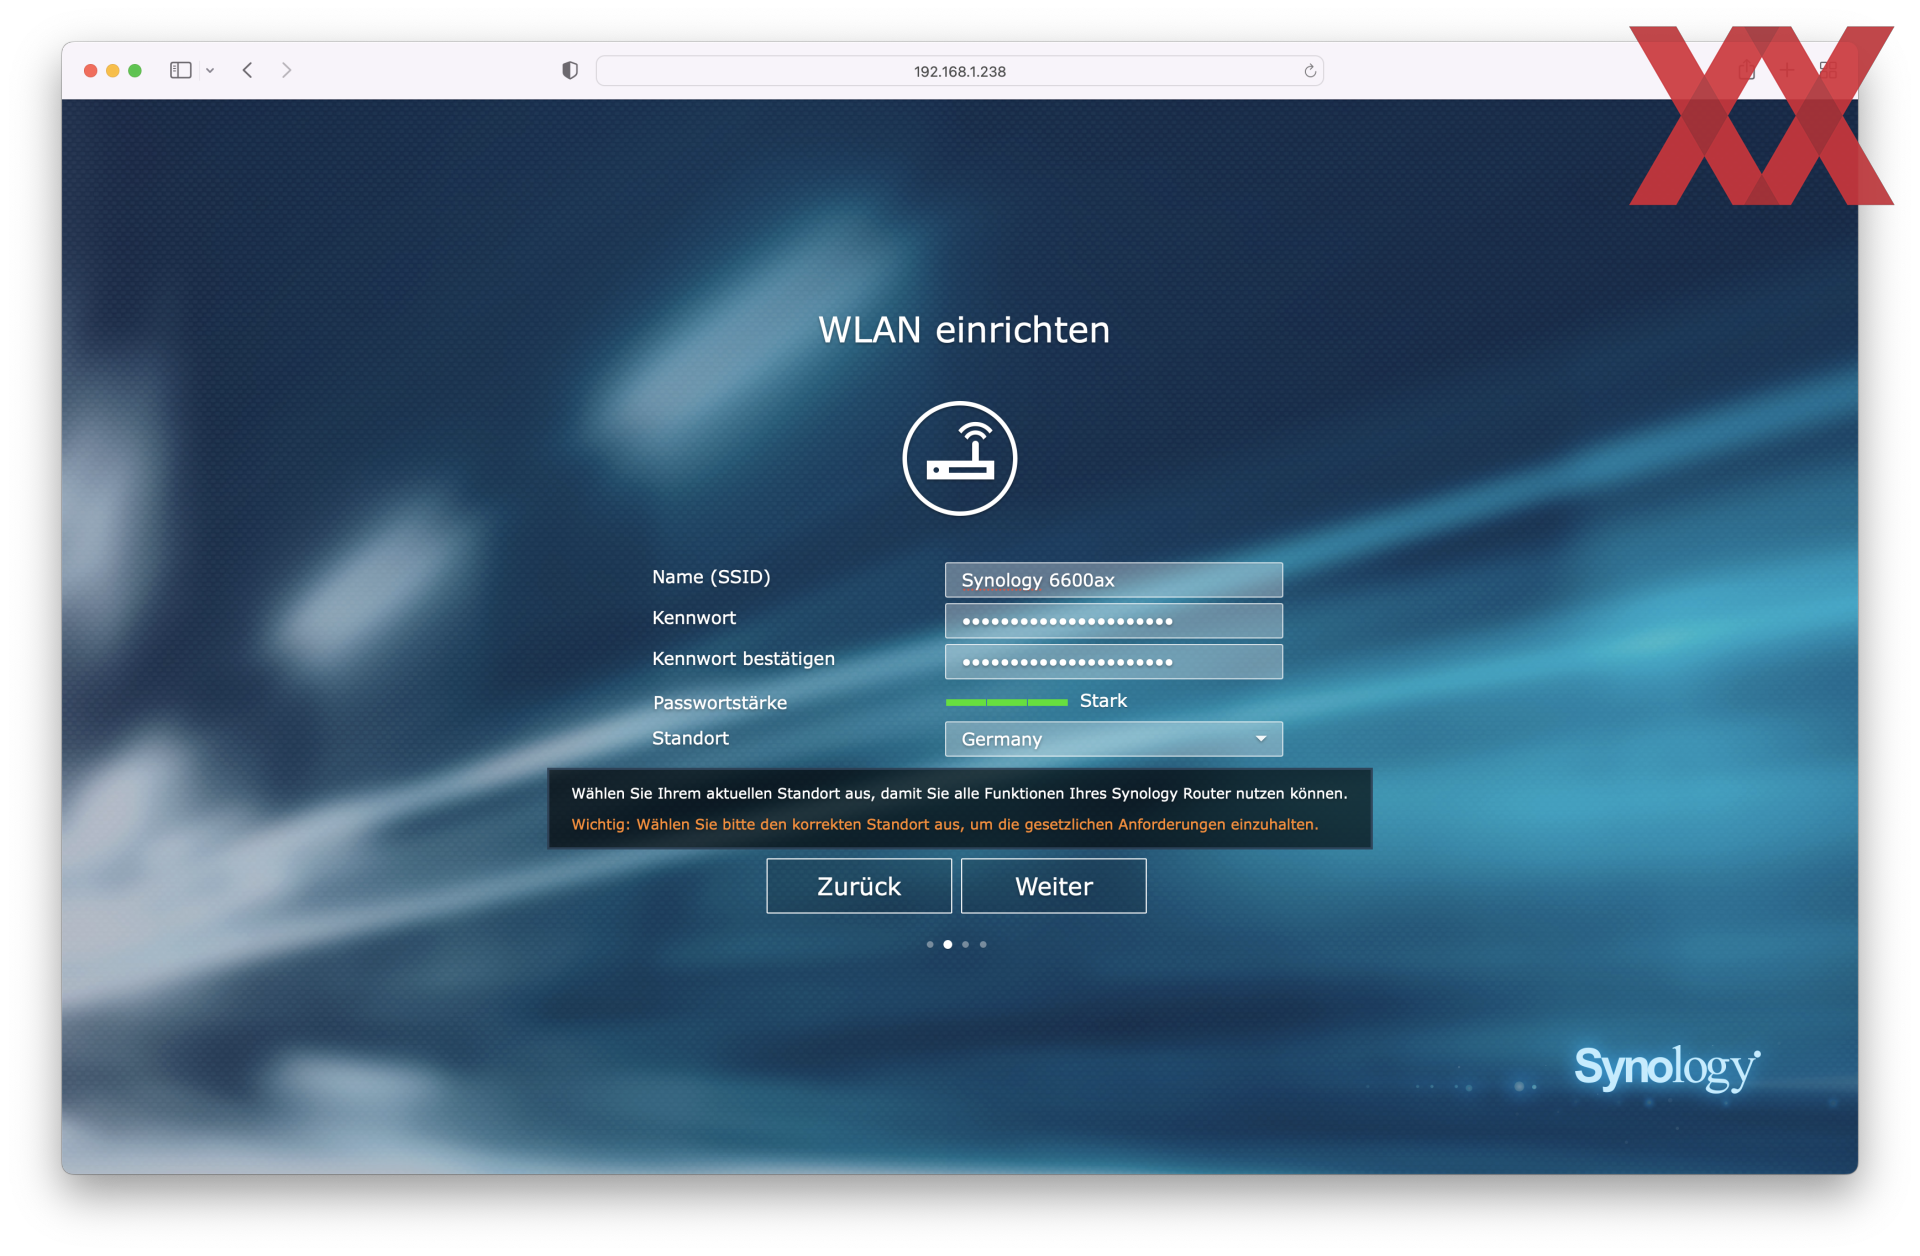Screen dimensions: 1920x1256
Task: Go back with the browser back arrow
Action: (247, 70)
